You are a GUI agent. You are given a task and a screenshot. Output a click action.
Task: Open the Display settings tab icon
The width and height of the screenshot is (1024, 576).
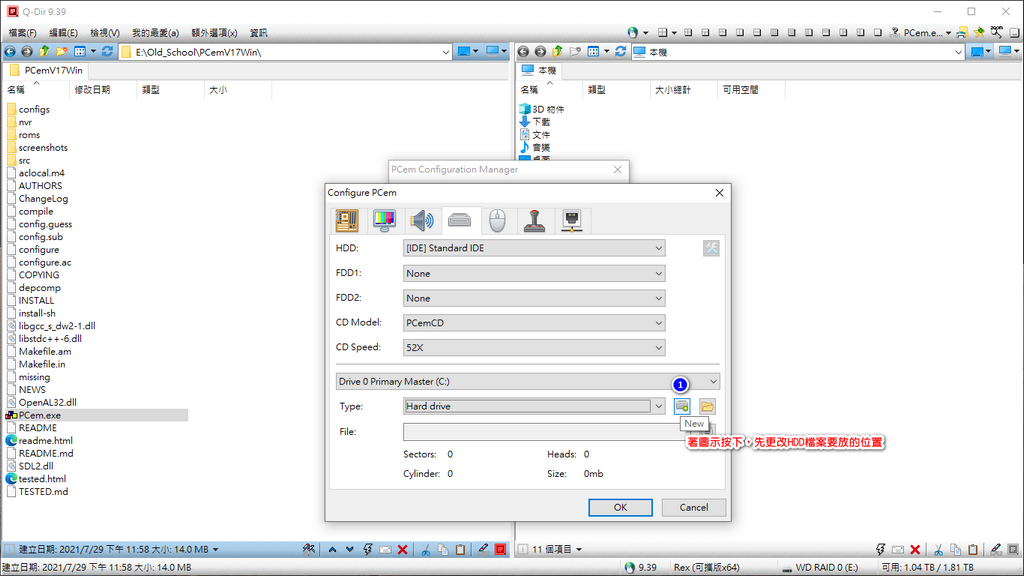coord(384,221)
